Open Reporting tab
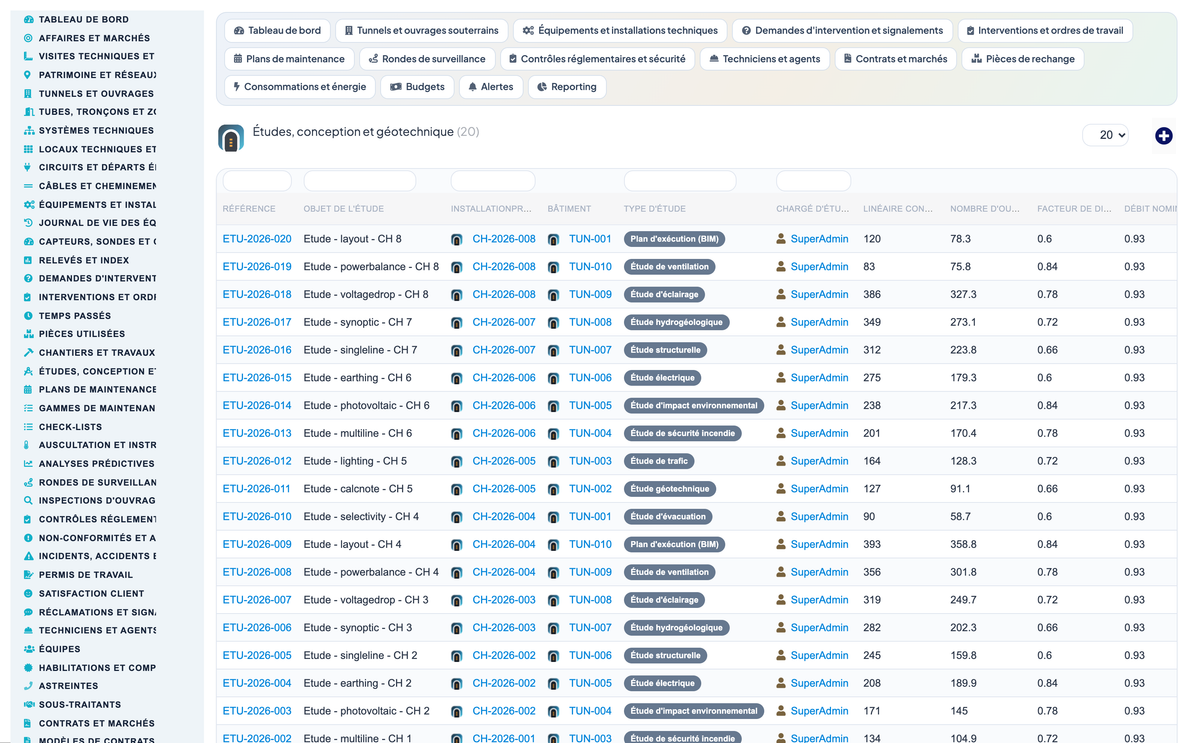The image size is (1200, 743). (567, 87)
